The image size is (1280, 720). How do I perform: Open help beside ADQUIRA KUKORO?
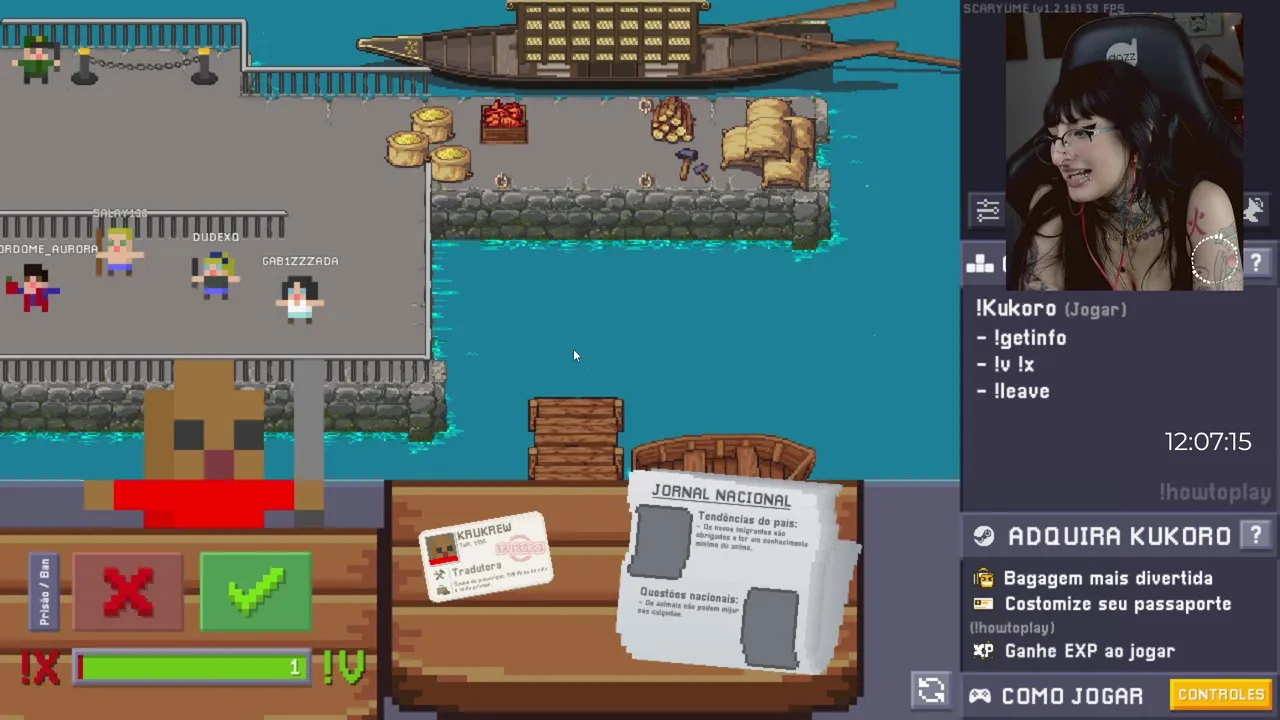coord(1256,536)
